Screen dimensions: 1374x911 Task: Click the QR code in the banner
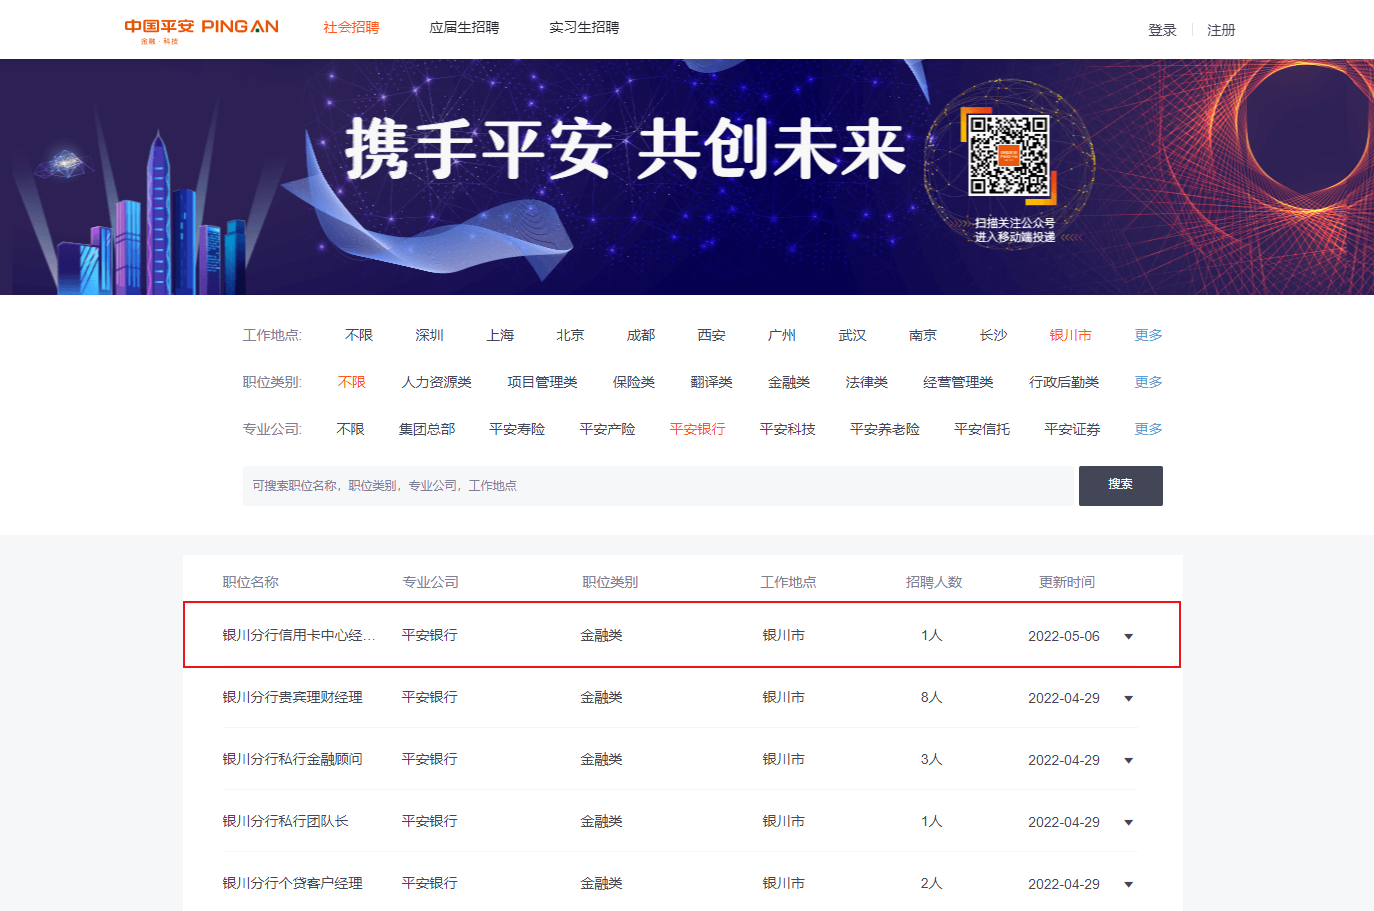(1009, 155)
